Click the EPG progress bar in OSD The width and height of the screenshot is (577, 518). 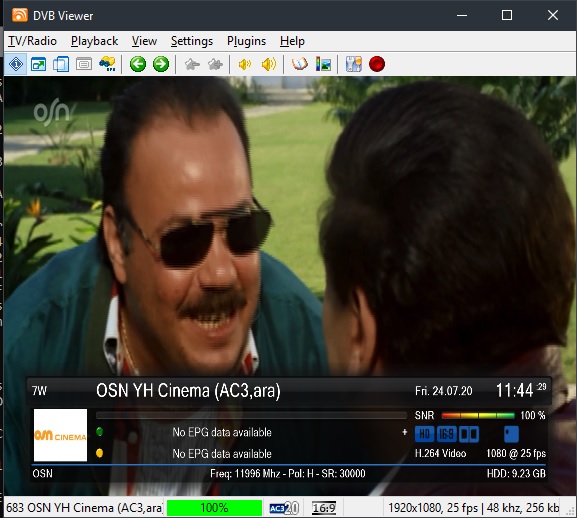tap(251, 415)
